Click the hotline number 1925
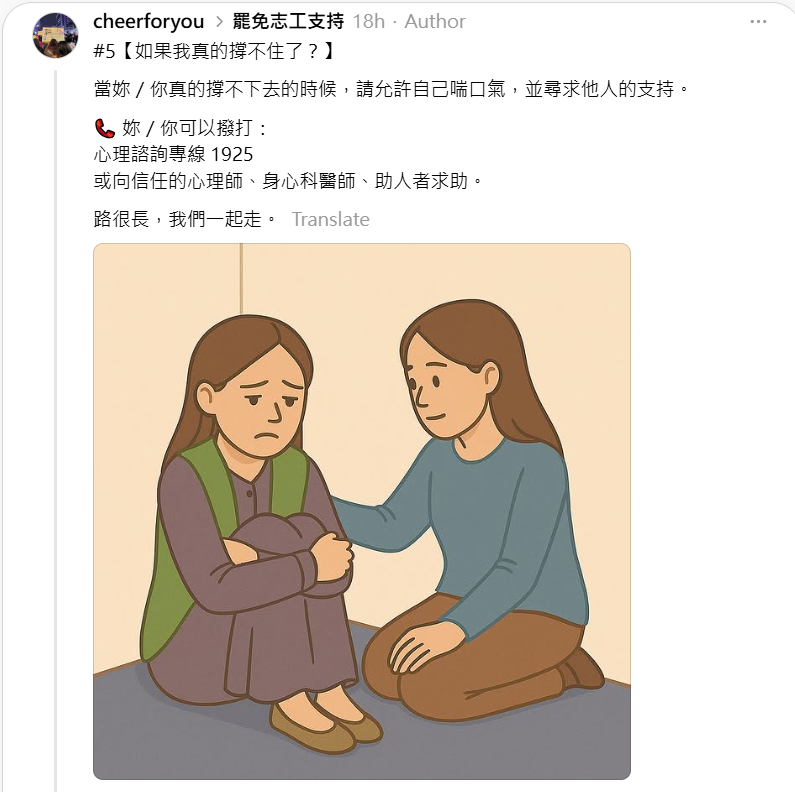 pyautogui.click(x=232, y=155)
